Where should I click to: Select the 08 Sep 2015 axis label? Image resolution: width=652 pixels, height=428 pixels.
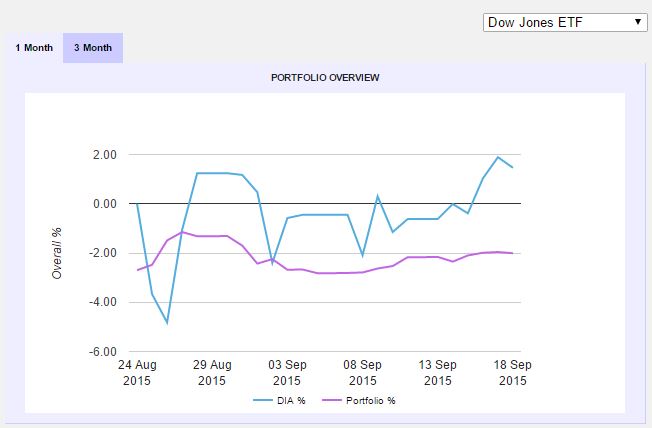coord(362,373)
